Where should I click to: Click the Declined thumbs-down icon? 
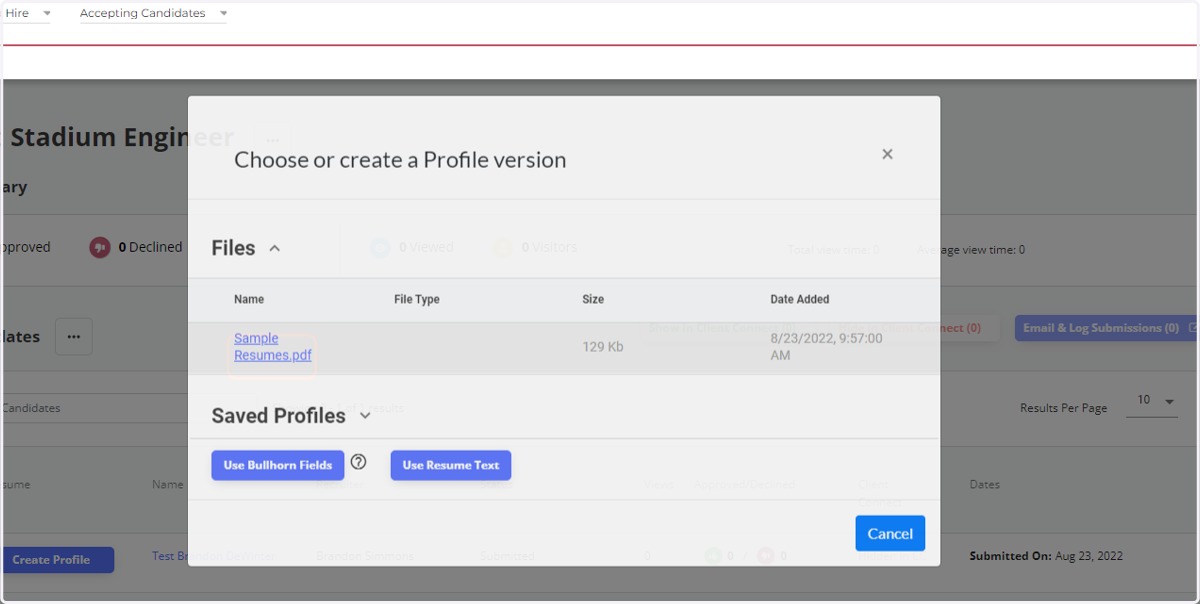pos(99,247)
